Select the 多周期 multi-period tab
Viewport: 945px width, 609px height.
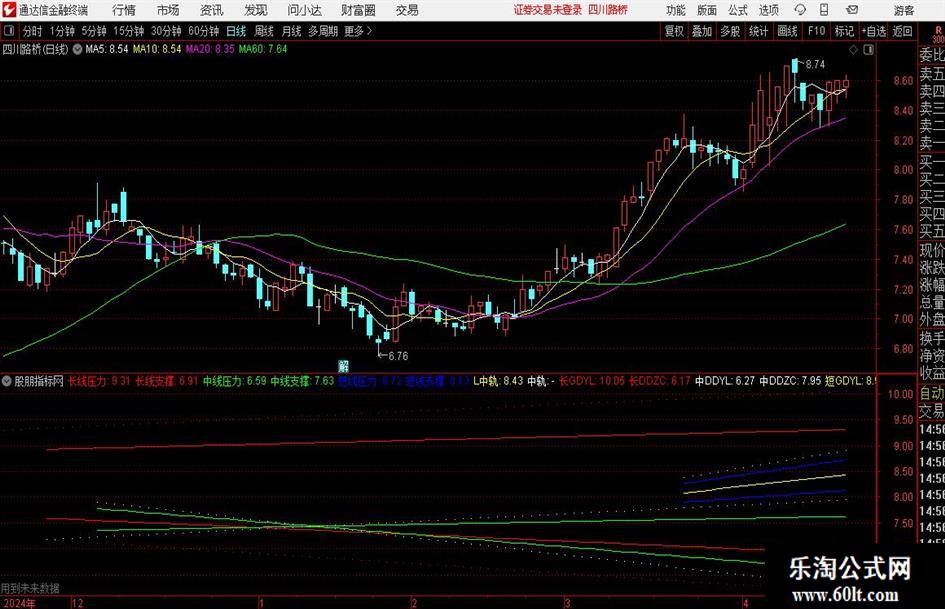pos(322,31)
